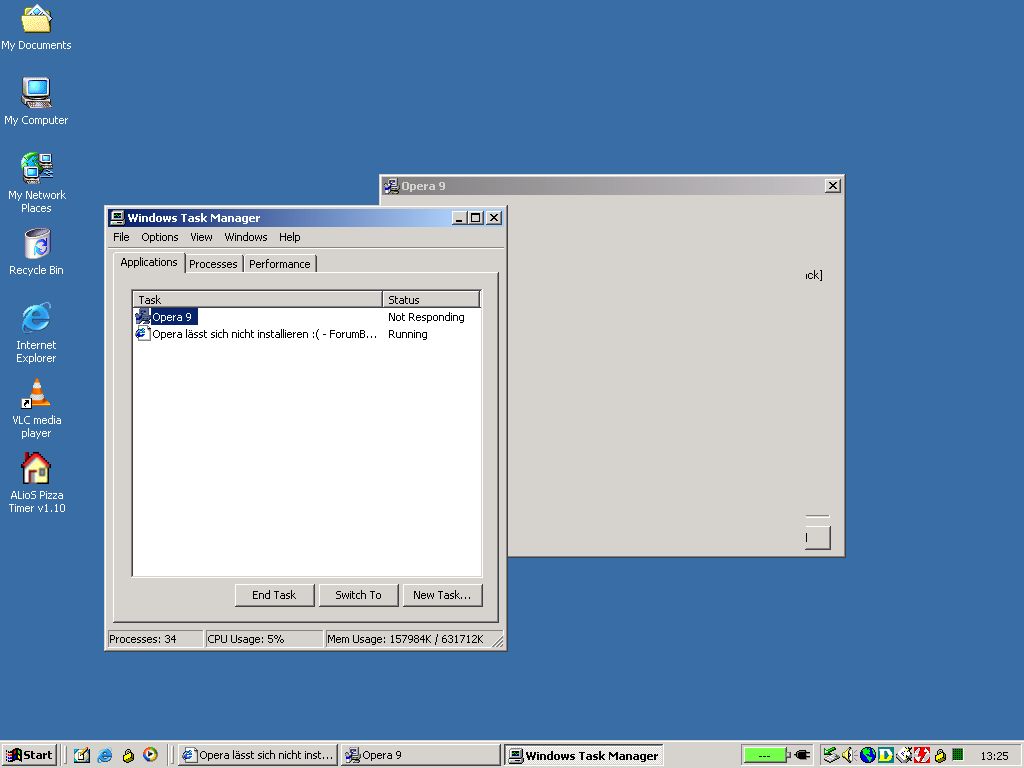The width and height of the screenshot is (1024, 768).
Task: Click the green battery meter in the taskbar
Action: (x=765, y=756)
